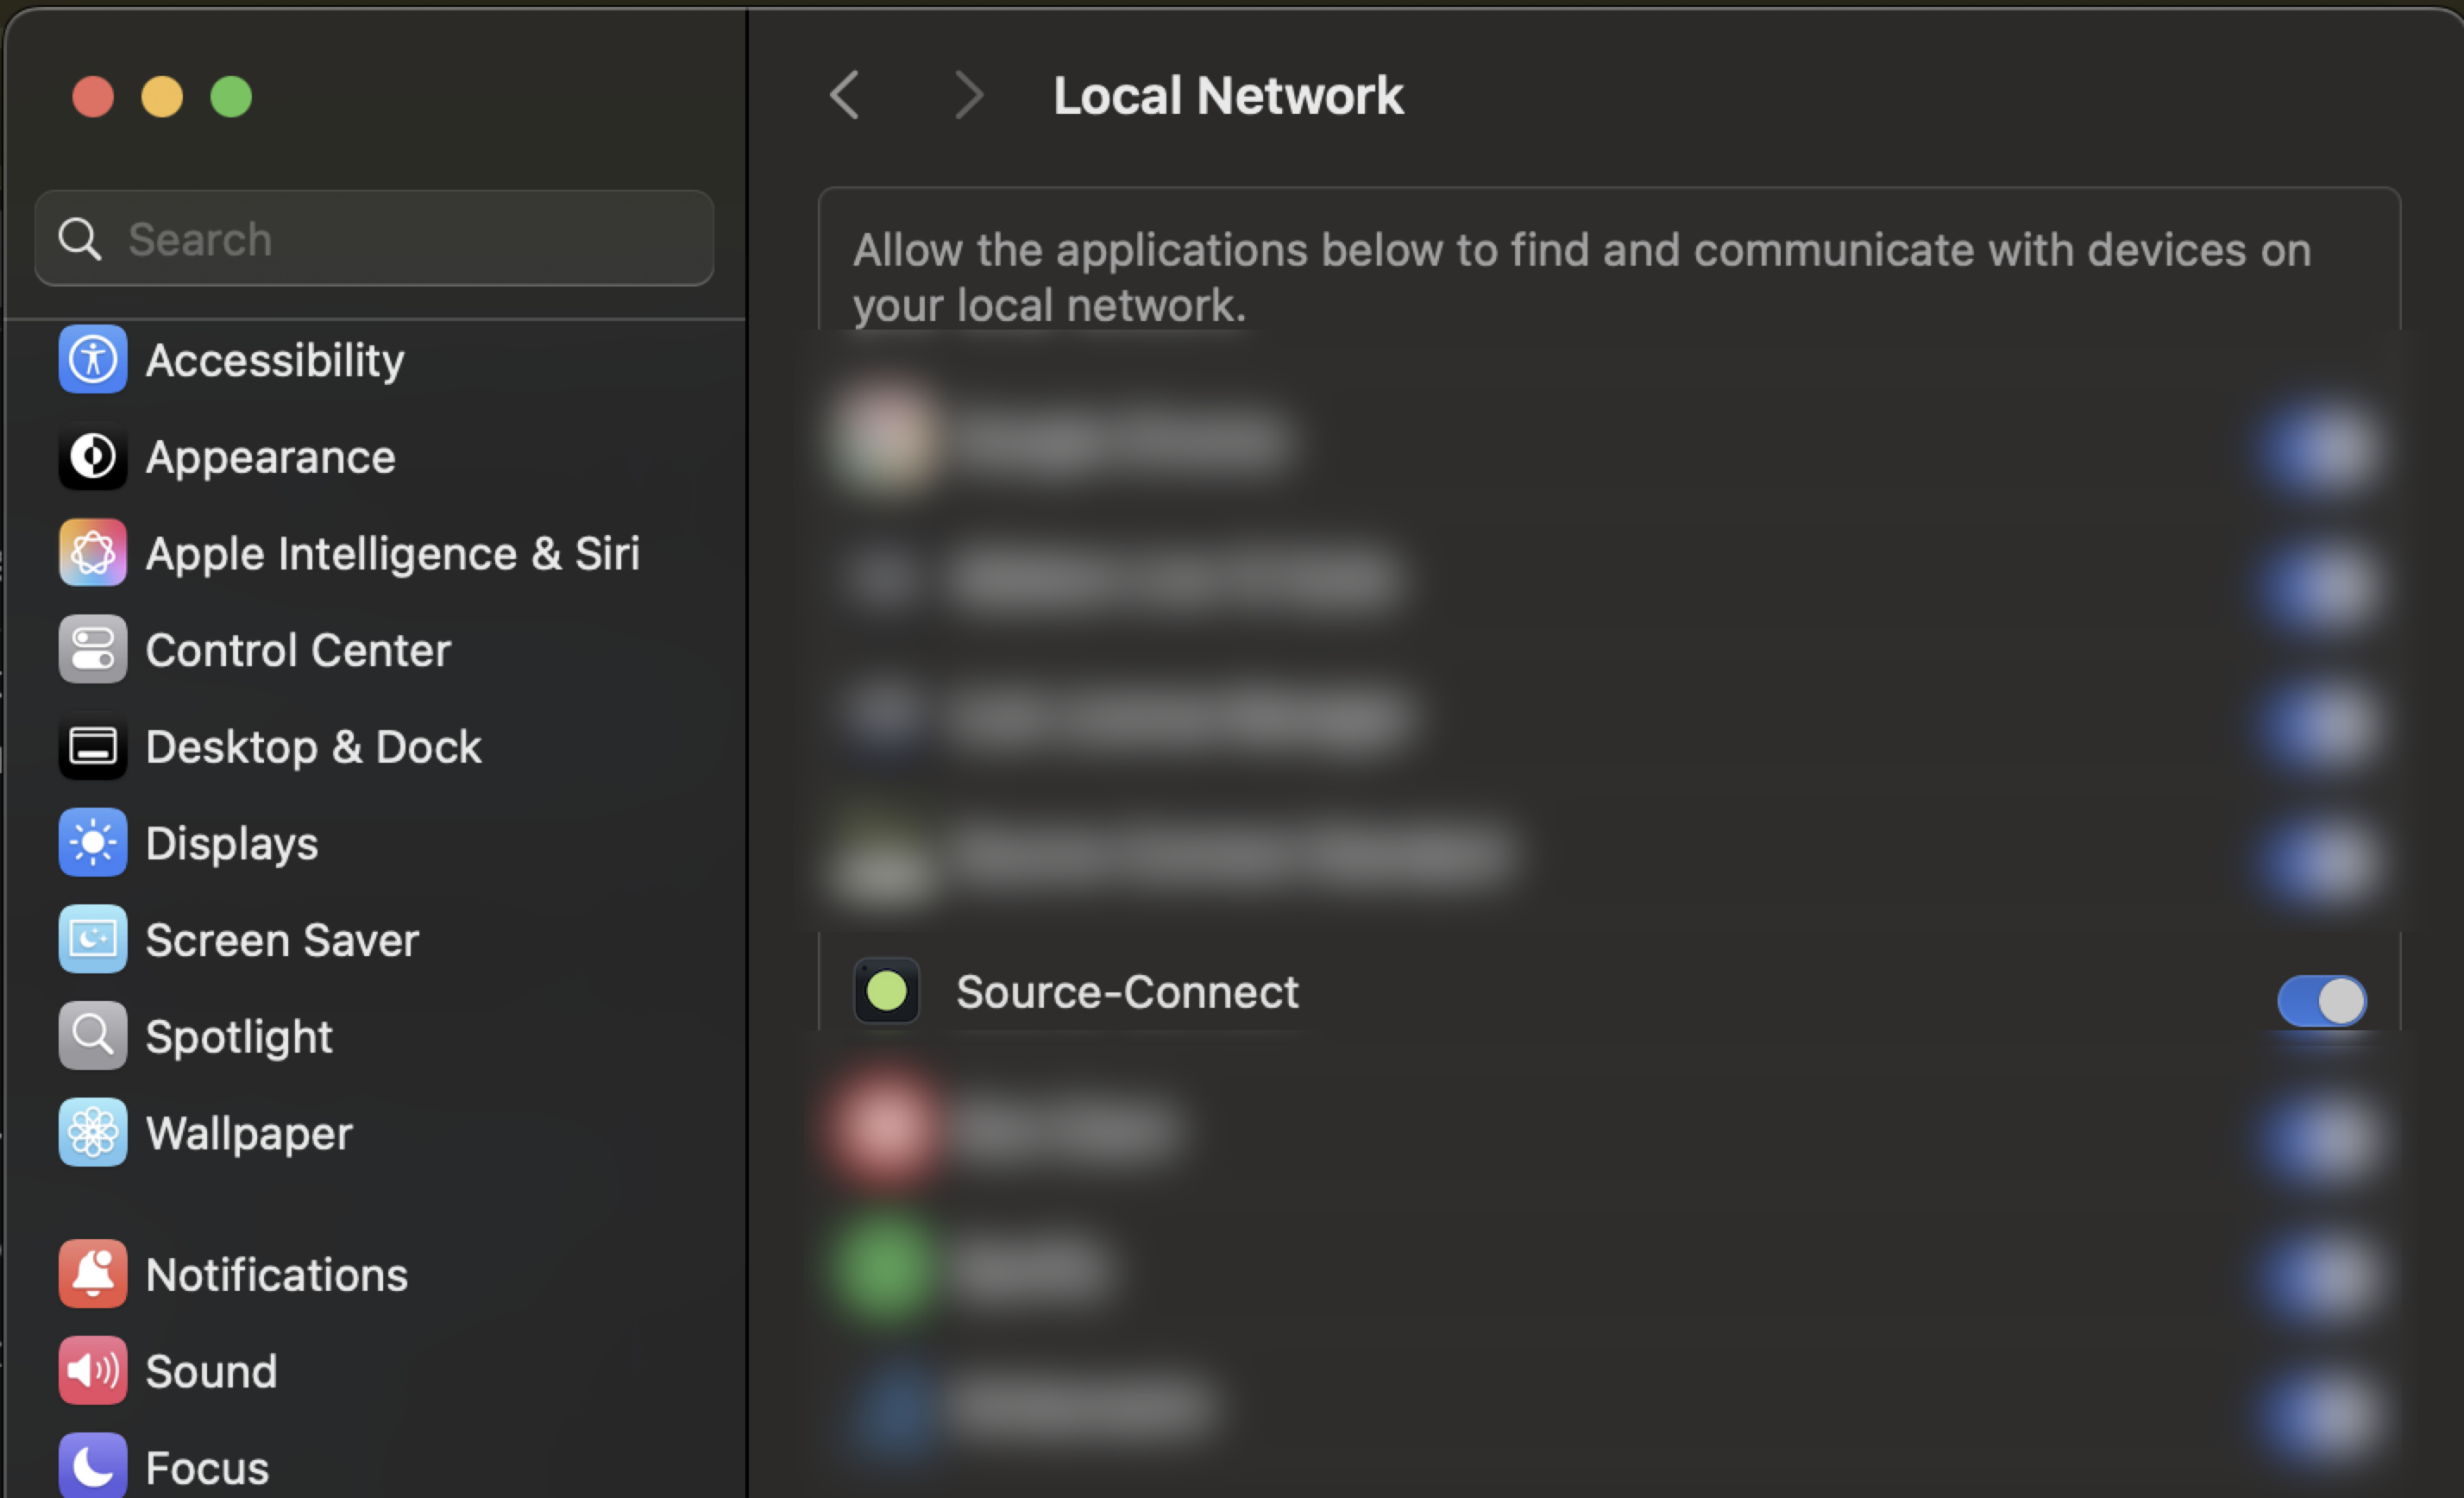2464x1498 pixels.
Task: Open Notifications in the sidebar
Action: [276, 1275]
